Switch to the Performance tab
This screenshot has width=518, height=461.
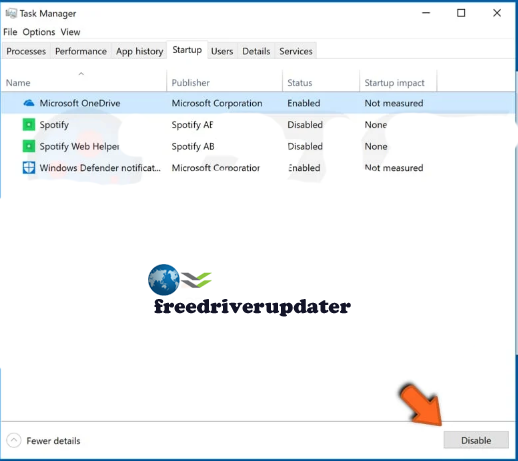[x=81, y=51]
